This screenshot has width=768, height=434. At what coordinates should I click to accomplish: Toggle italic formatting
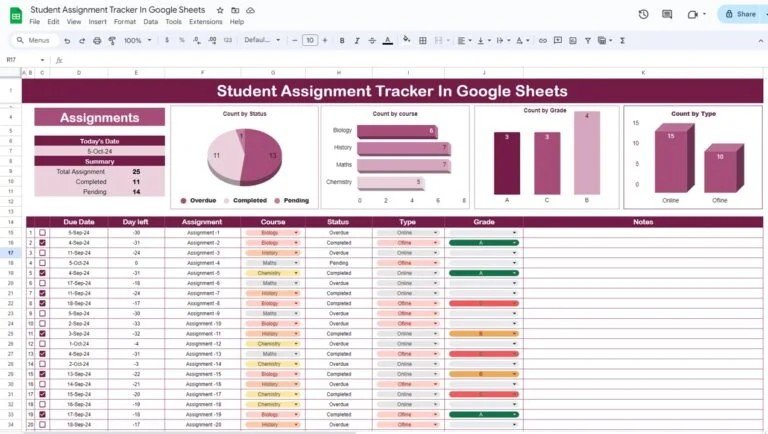357,41
